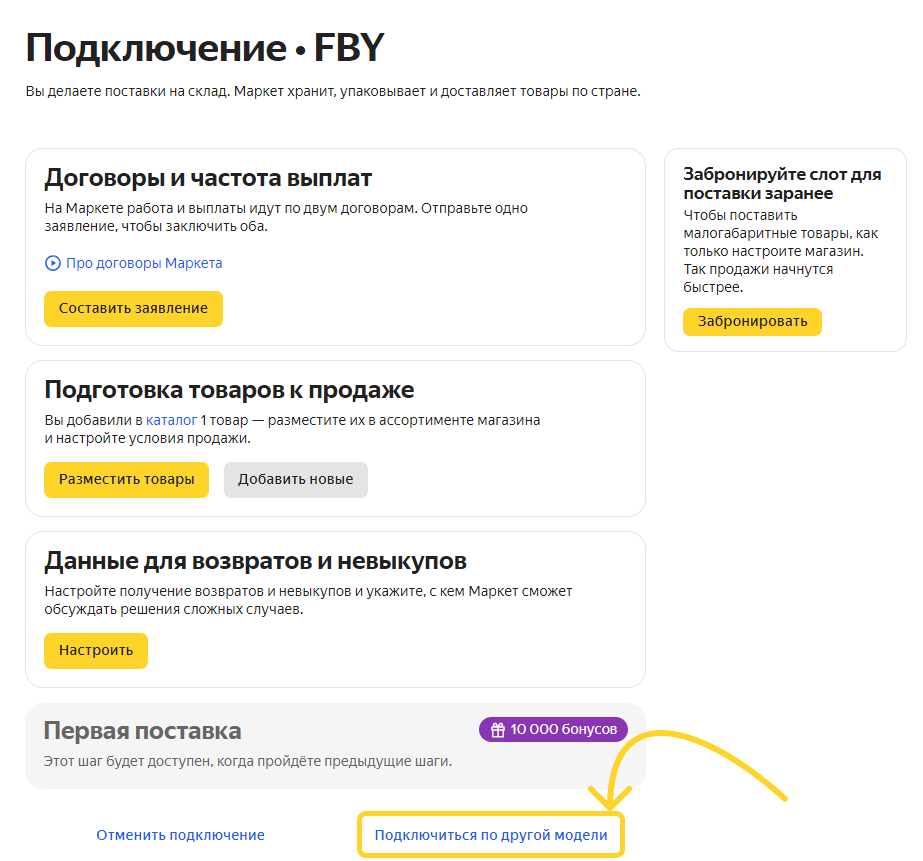Choose Подключиться по другой модели link
Image resolution: width=923 pixels, height=861 pixels.
[490, 835]
